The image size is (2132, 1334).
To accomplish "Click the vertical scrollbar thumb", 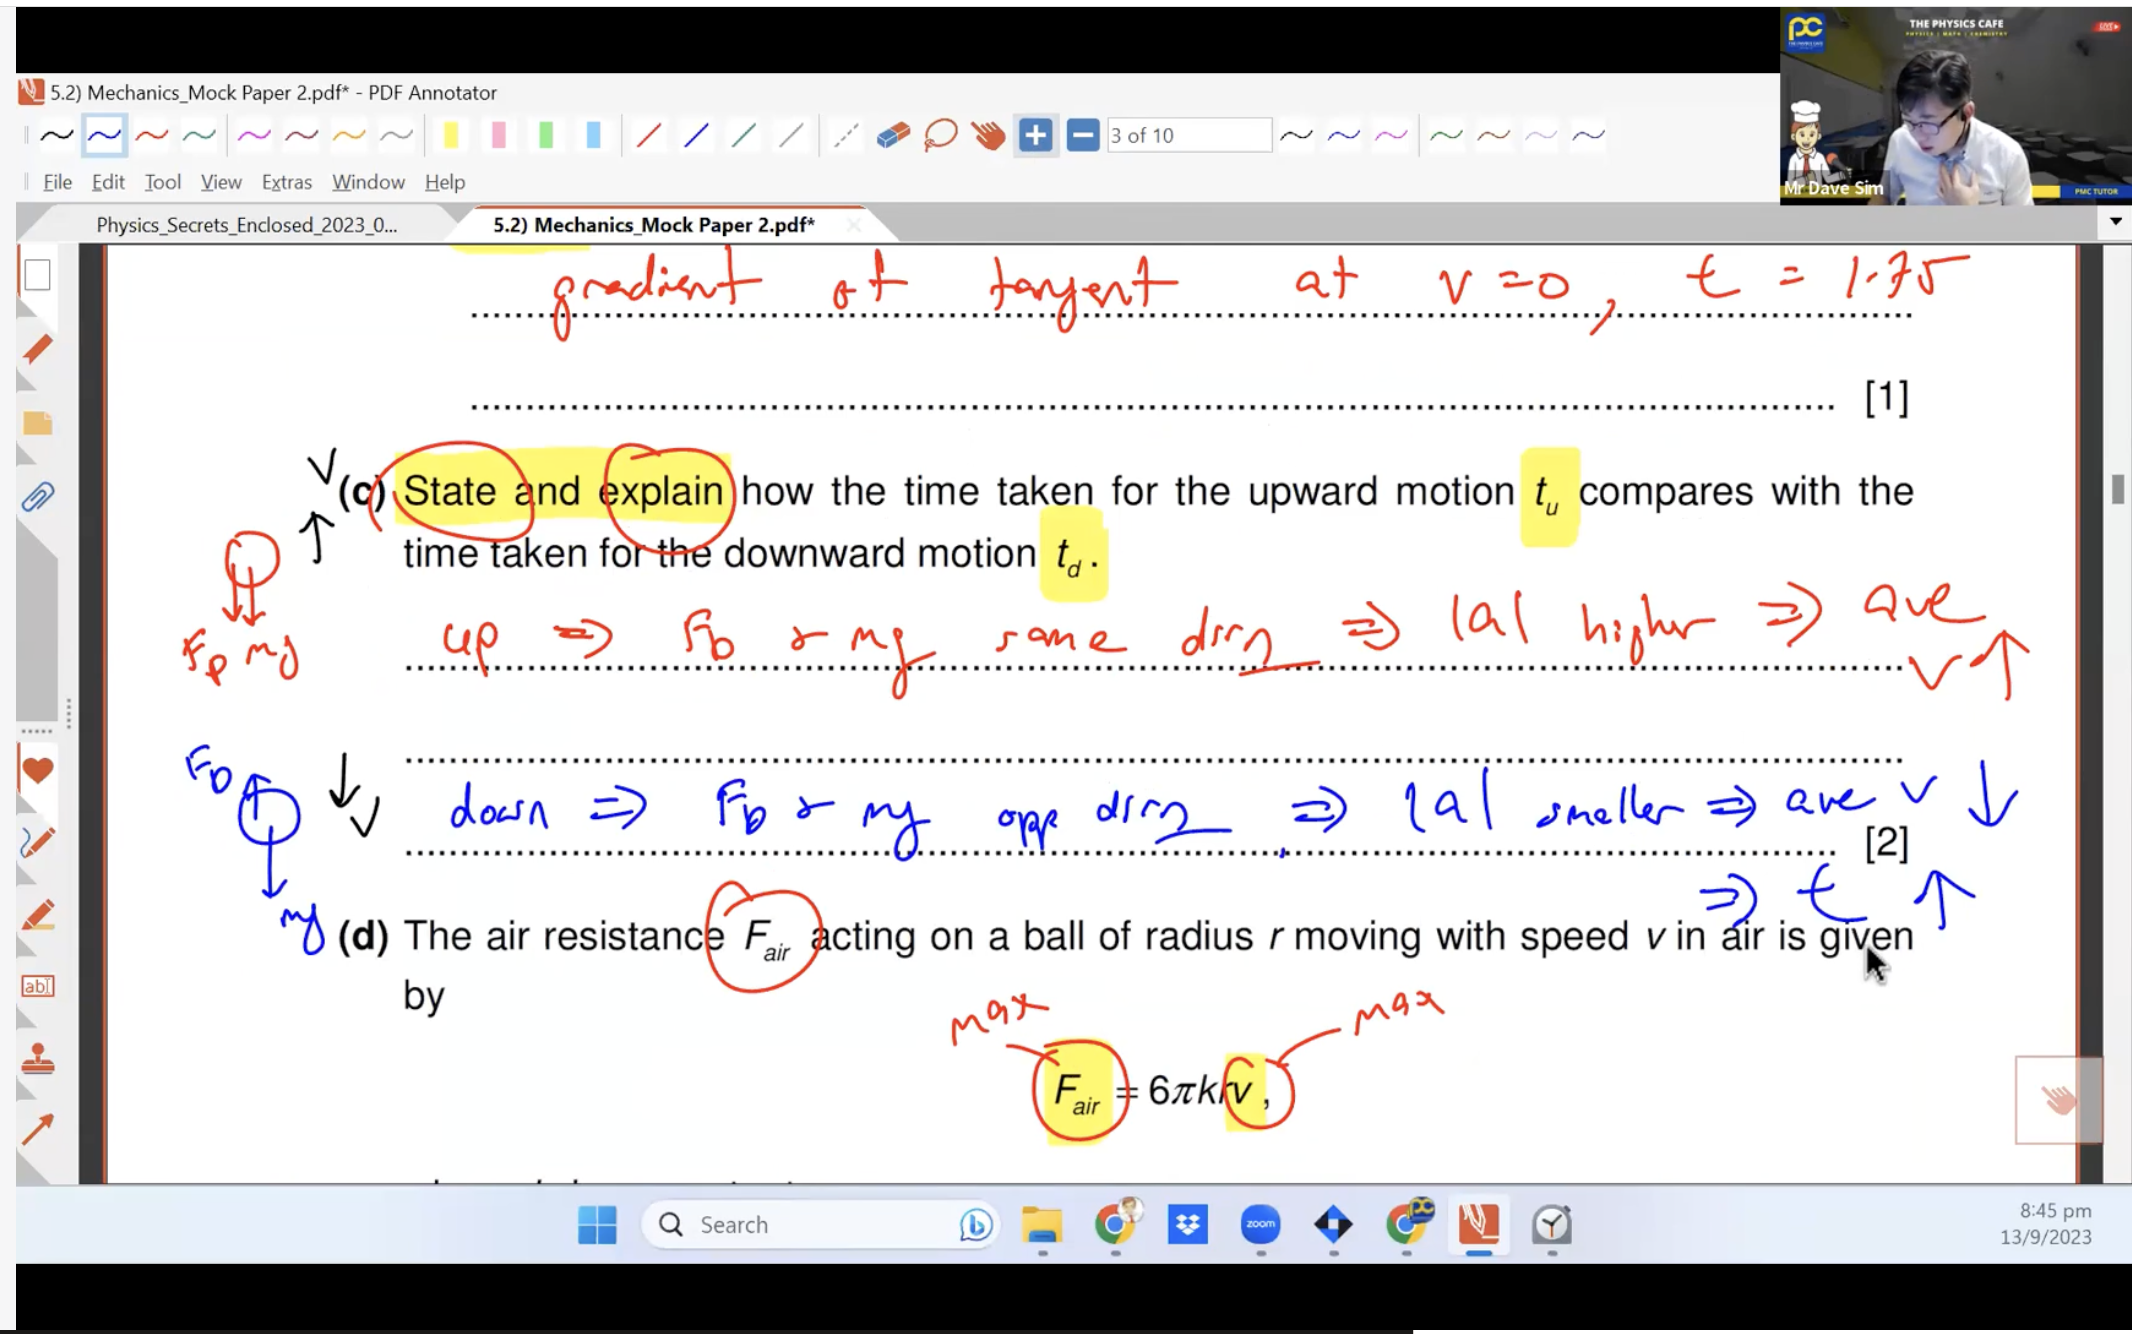I will [2117, 489].
